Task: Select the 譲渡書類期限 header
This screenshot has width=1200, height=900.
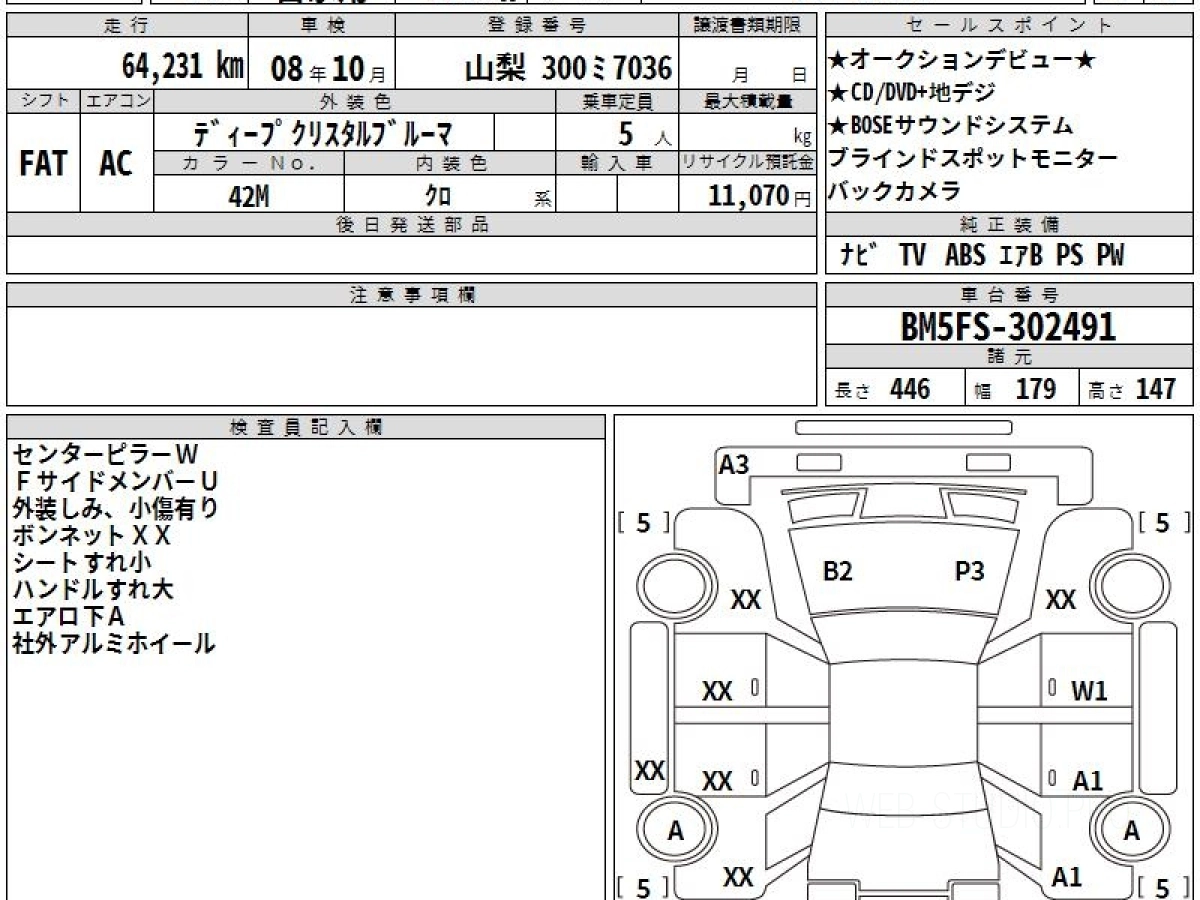Action: (x=747, y=25)
